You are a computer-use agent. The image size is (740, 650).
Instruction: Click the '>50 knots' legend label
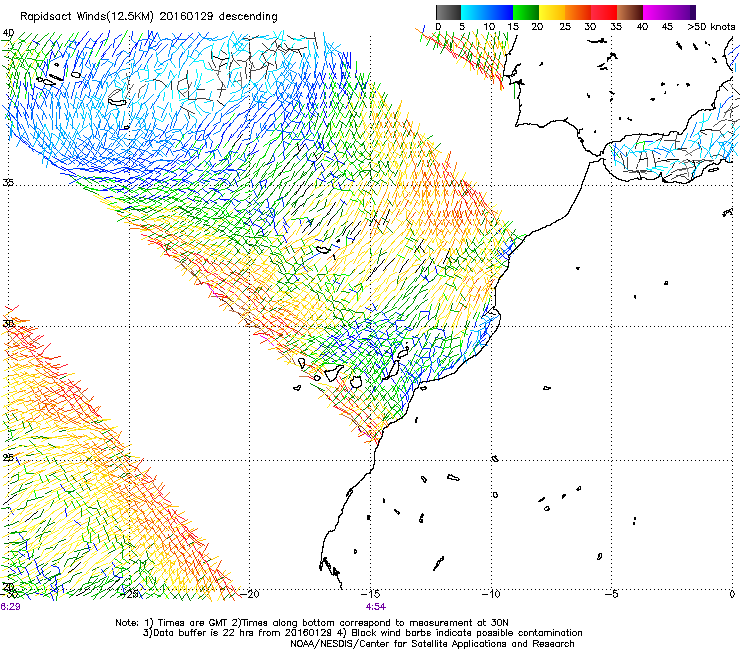click(x=711, y=26)
